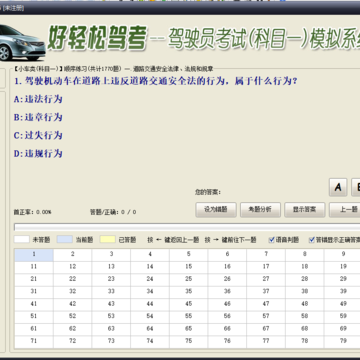Open 考题分析 question analysis

(x=260, y=210)
